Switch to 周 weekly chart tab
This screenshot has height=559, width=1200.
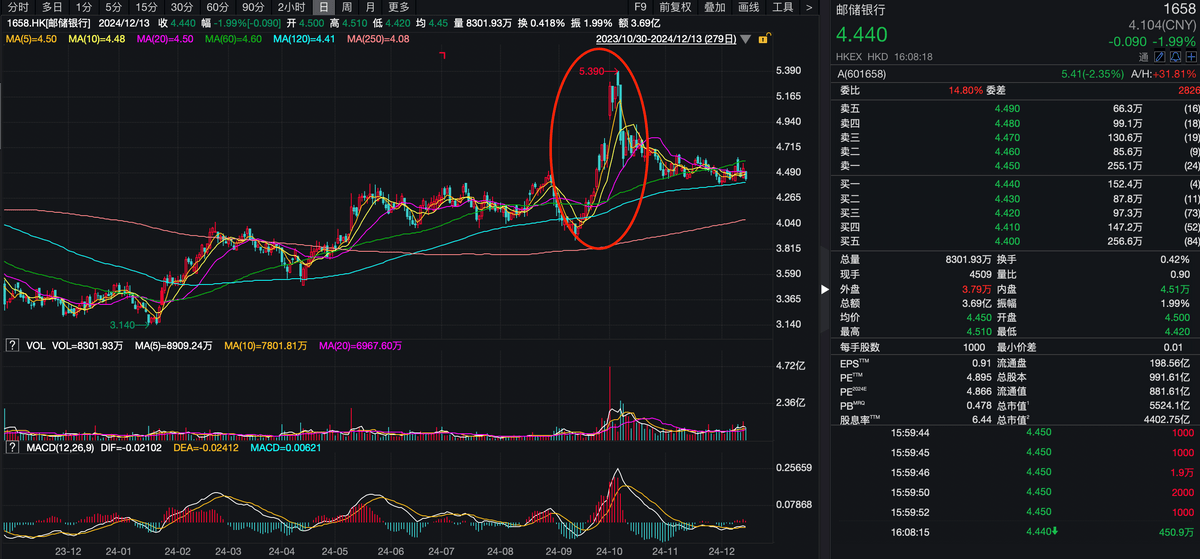click(x=346, y=7)
